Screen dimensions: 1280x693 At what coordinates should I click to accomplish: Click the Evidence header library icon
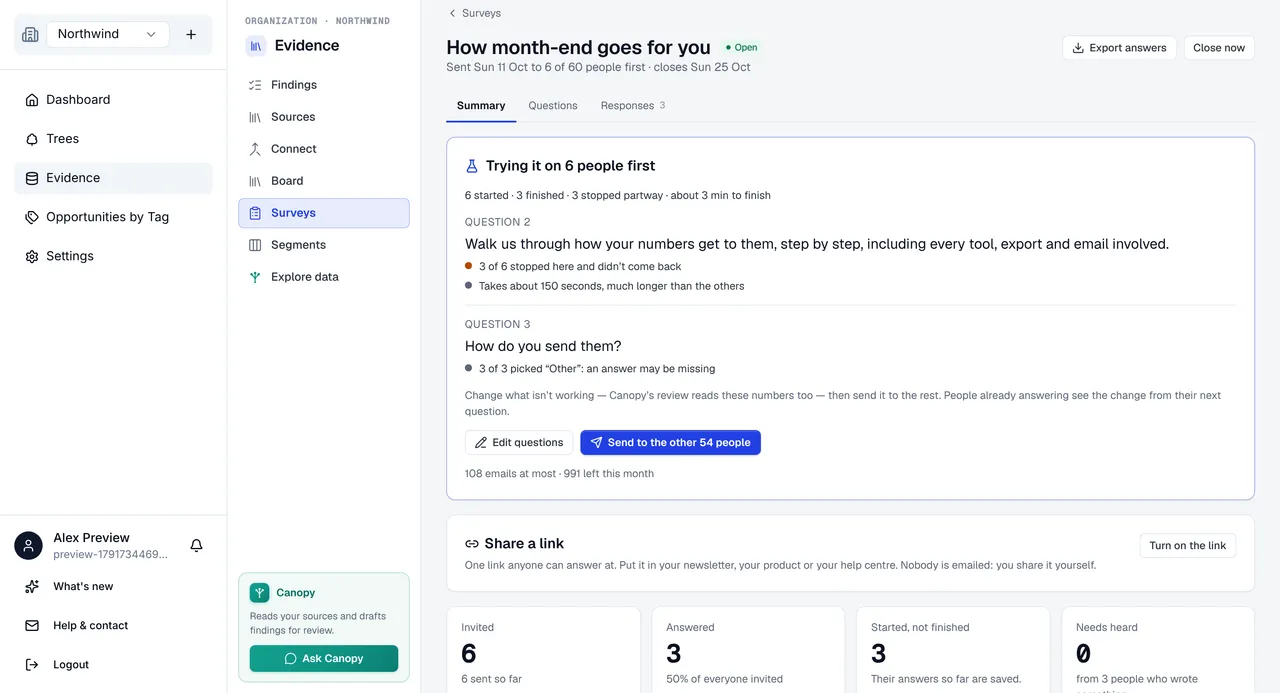coord(256,46)
